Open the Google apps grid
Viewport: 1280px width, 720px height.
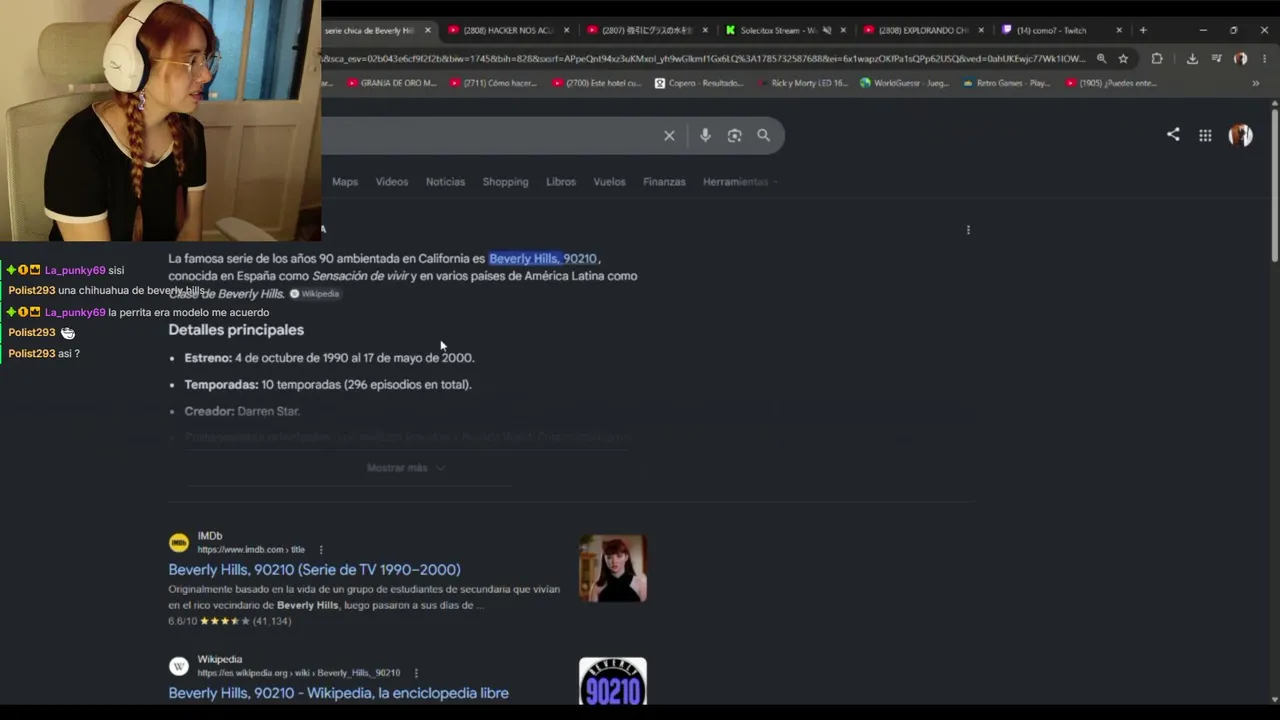[x=1205, y=136]
